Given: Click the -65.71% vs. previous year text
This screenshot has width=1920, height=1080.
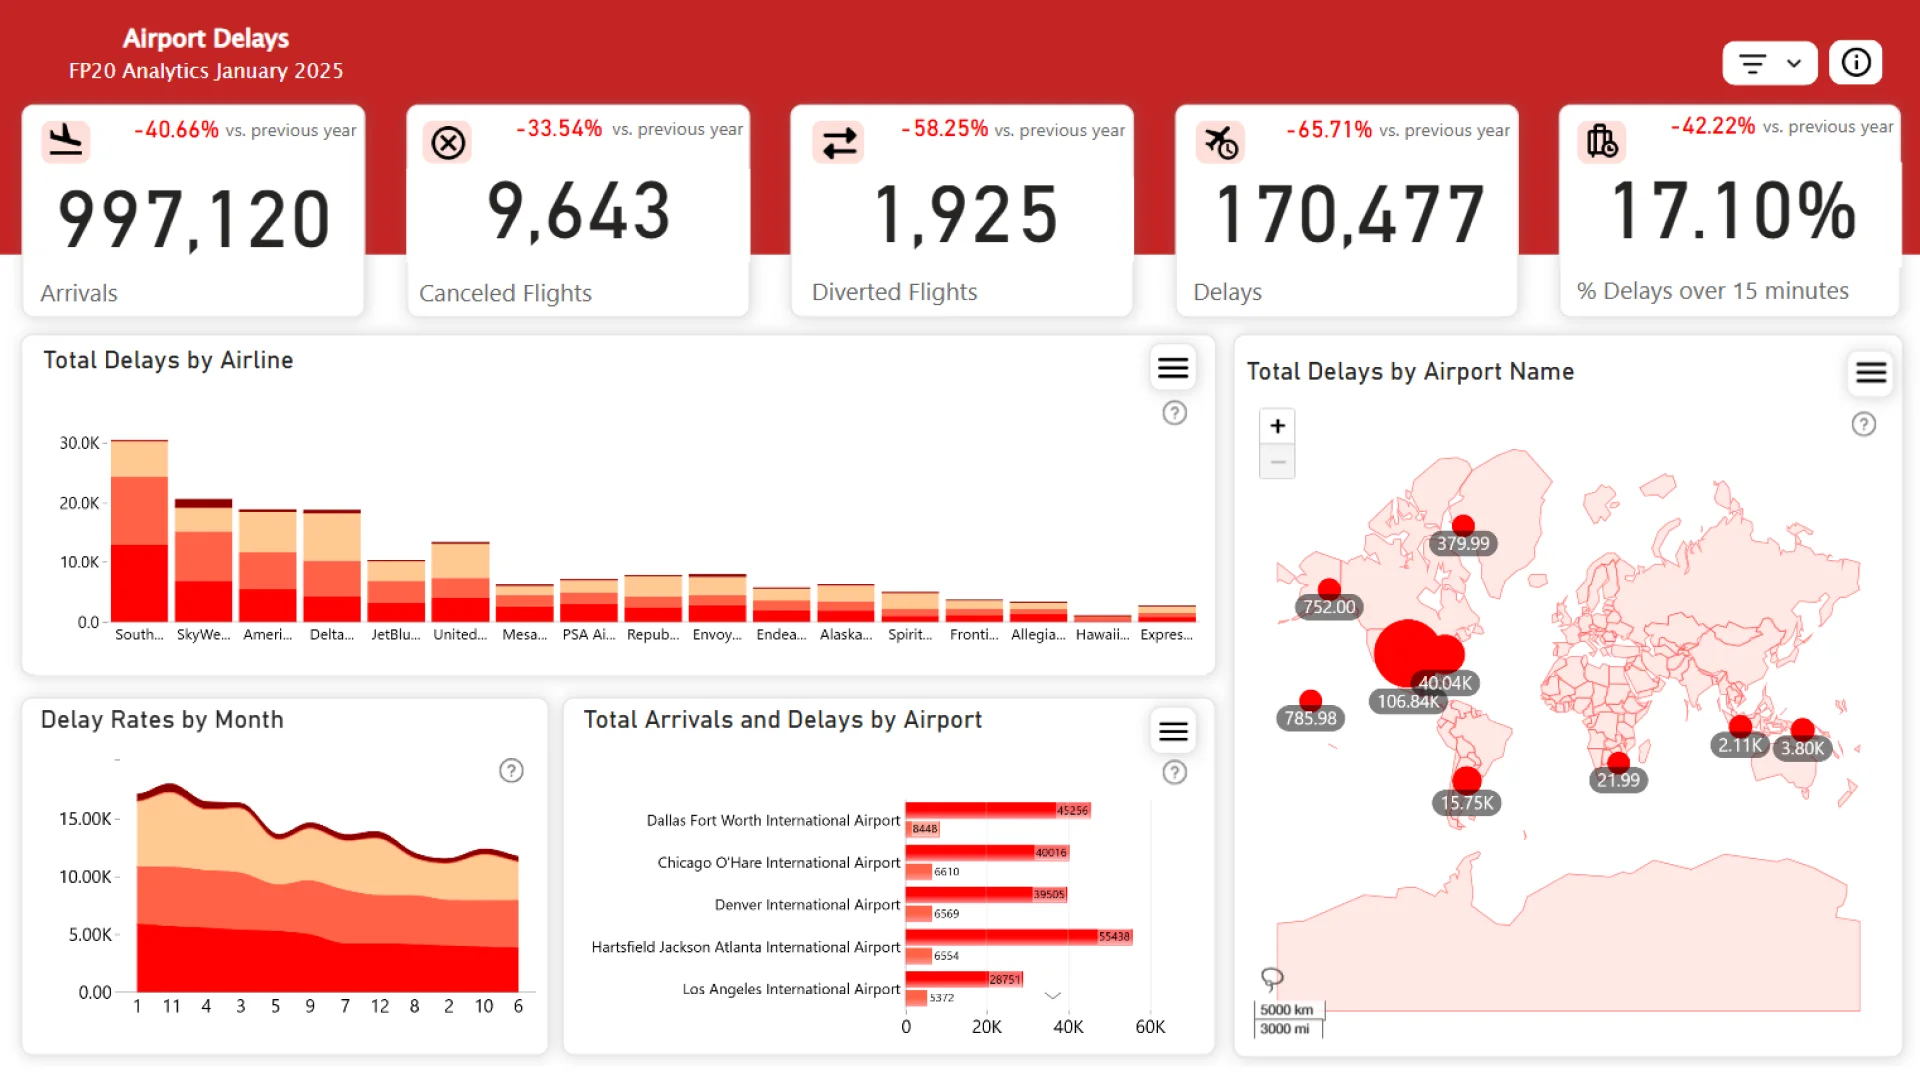Looking at the screenshot, I should tap(1397, 130).
